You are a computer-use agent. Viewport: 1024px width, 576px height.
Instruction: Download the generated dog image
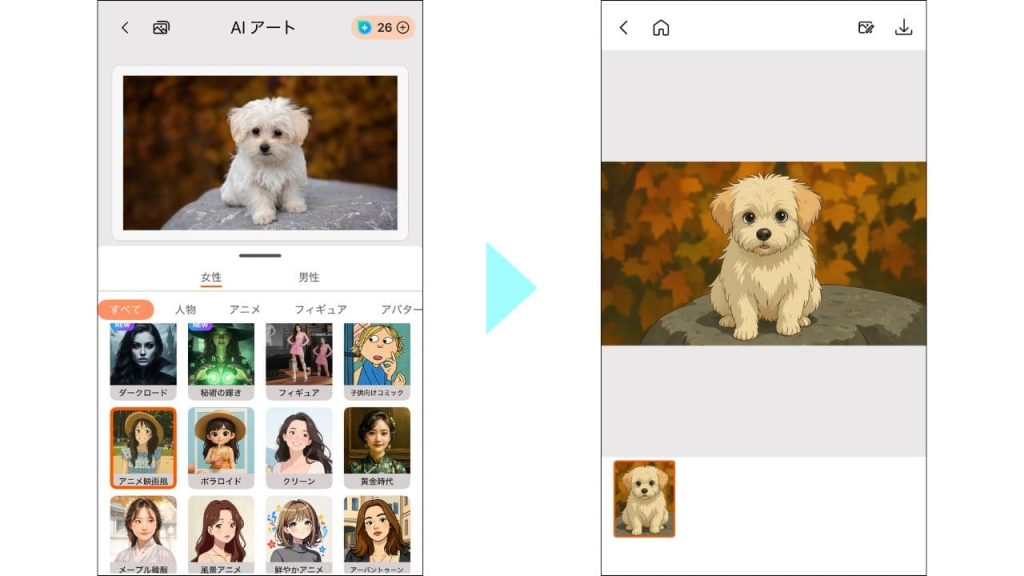pos(903,28)
